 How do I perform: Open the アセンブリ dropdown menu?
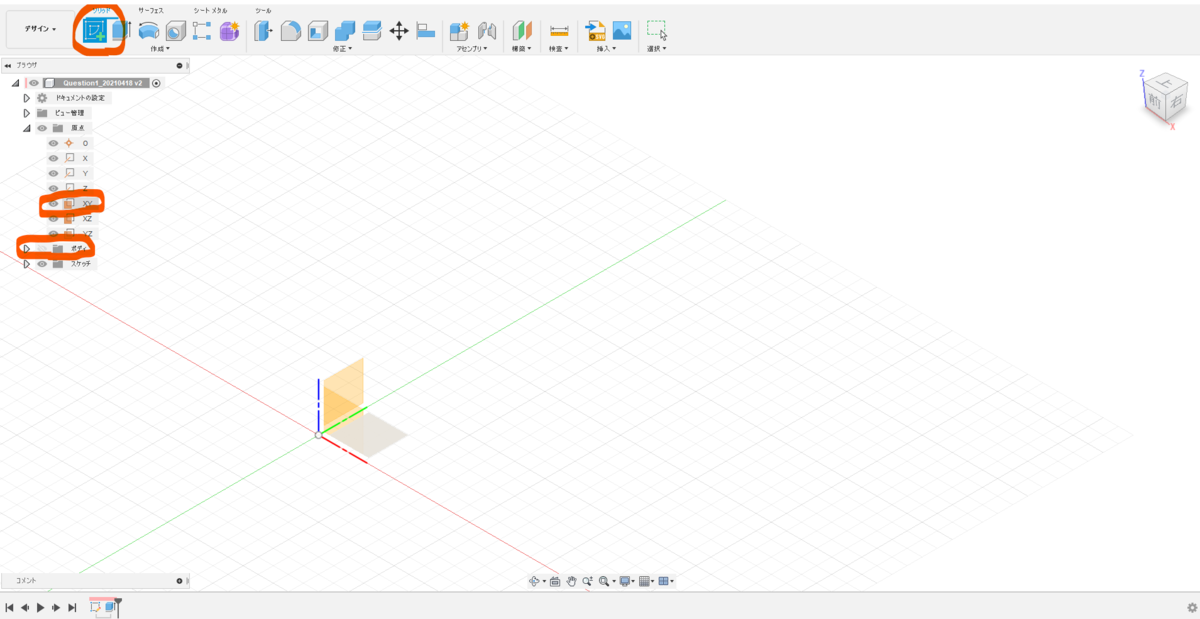471,48
